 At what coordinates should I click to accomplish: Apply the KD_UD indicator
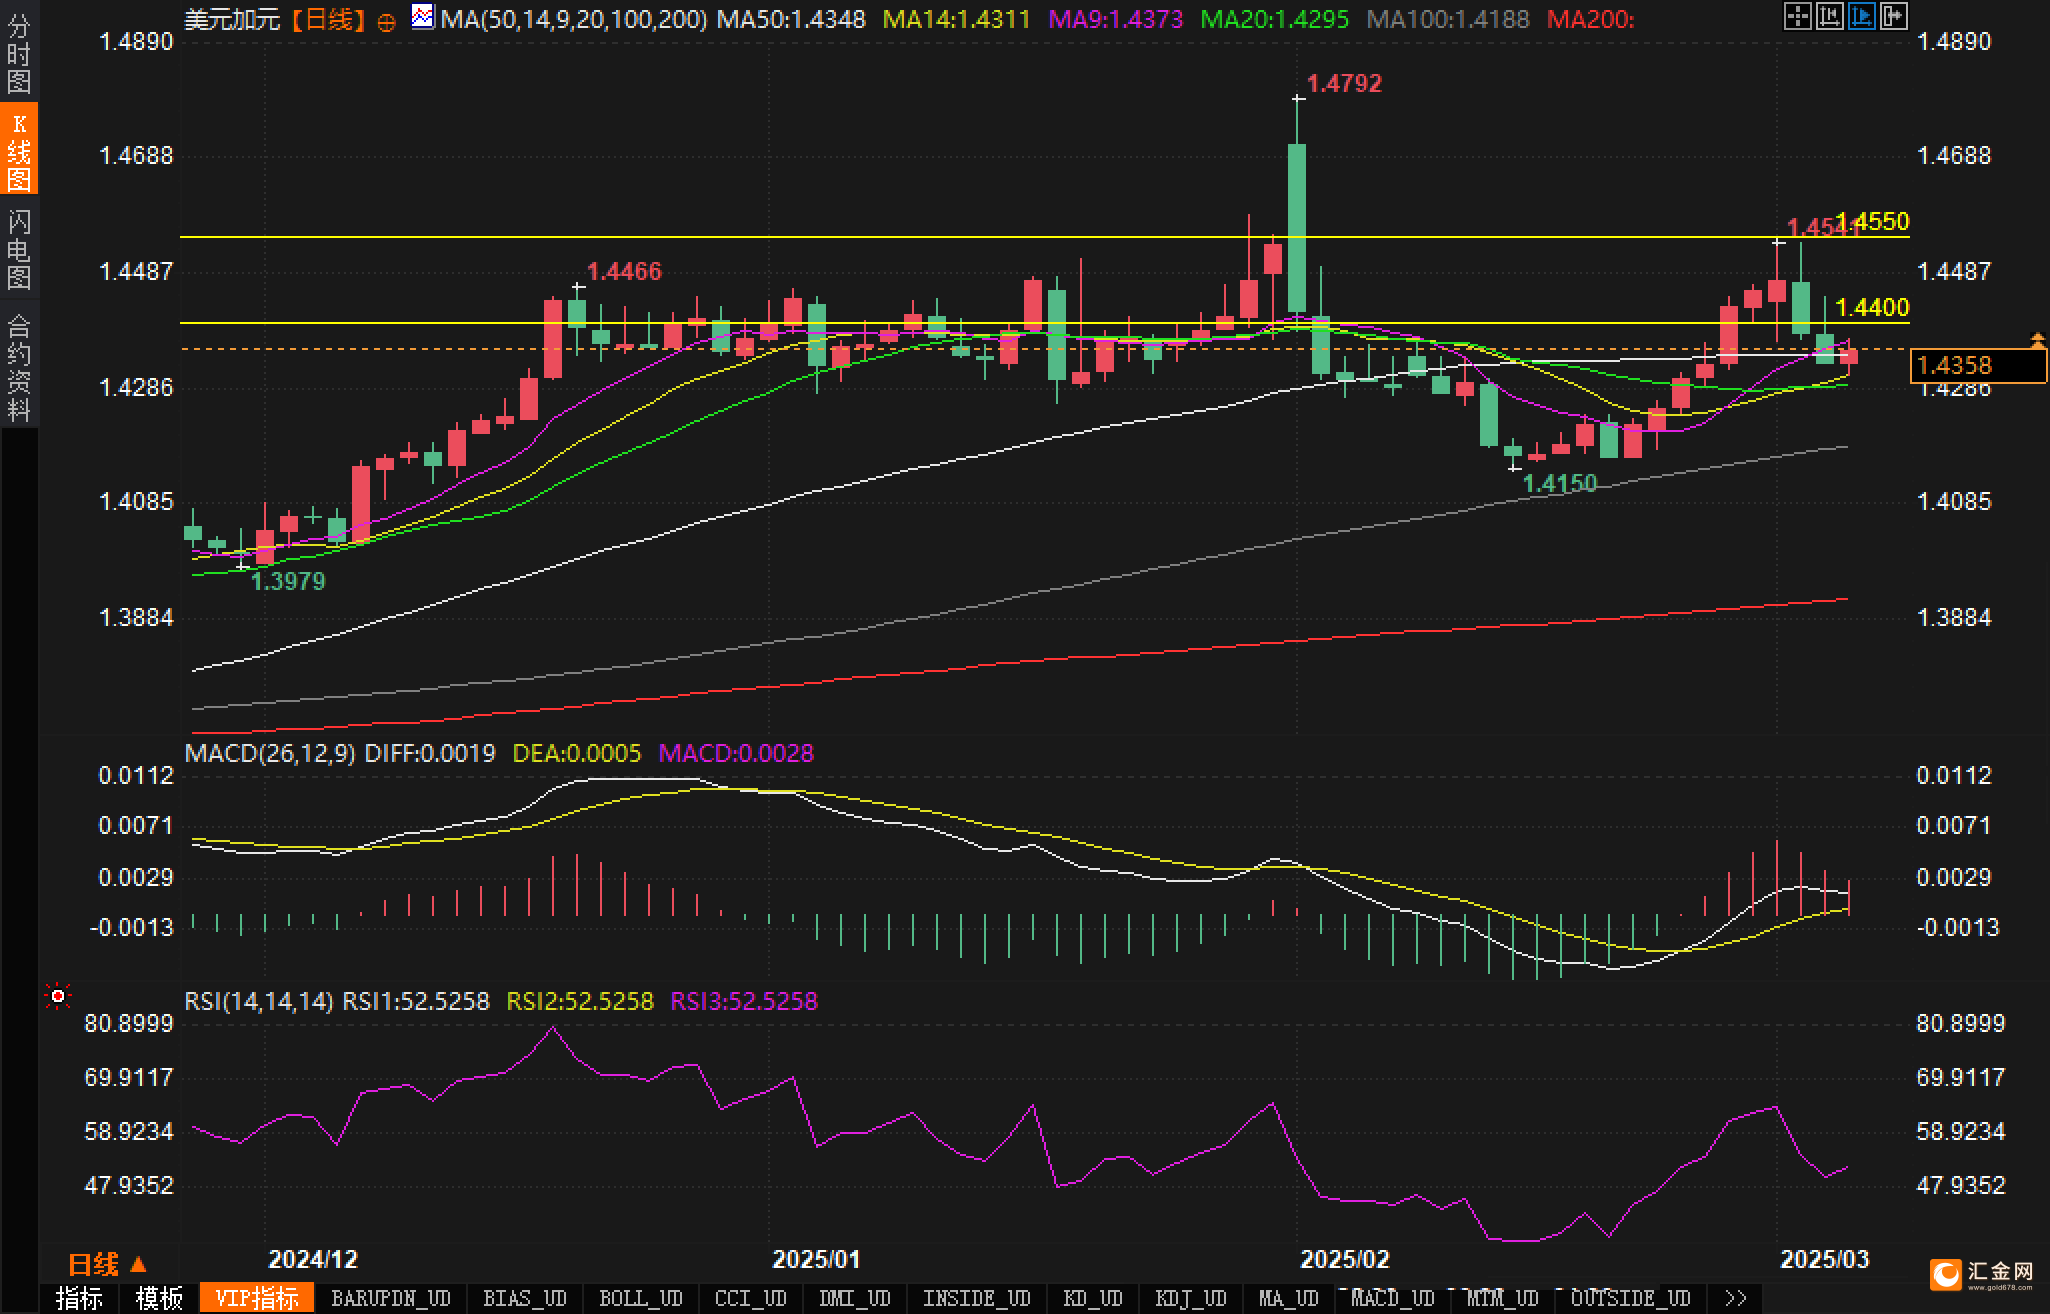point(1094,1298)
